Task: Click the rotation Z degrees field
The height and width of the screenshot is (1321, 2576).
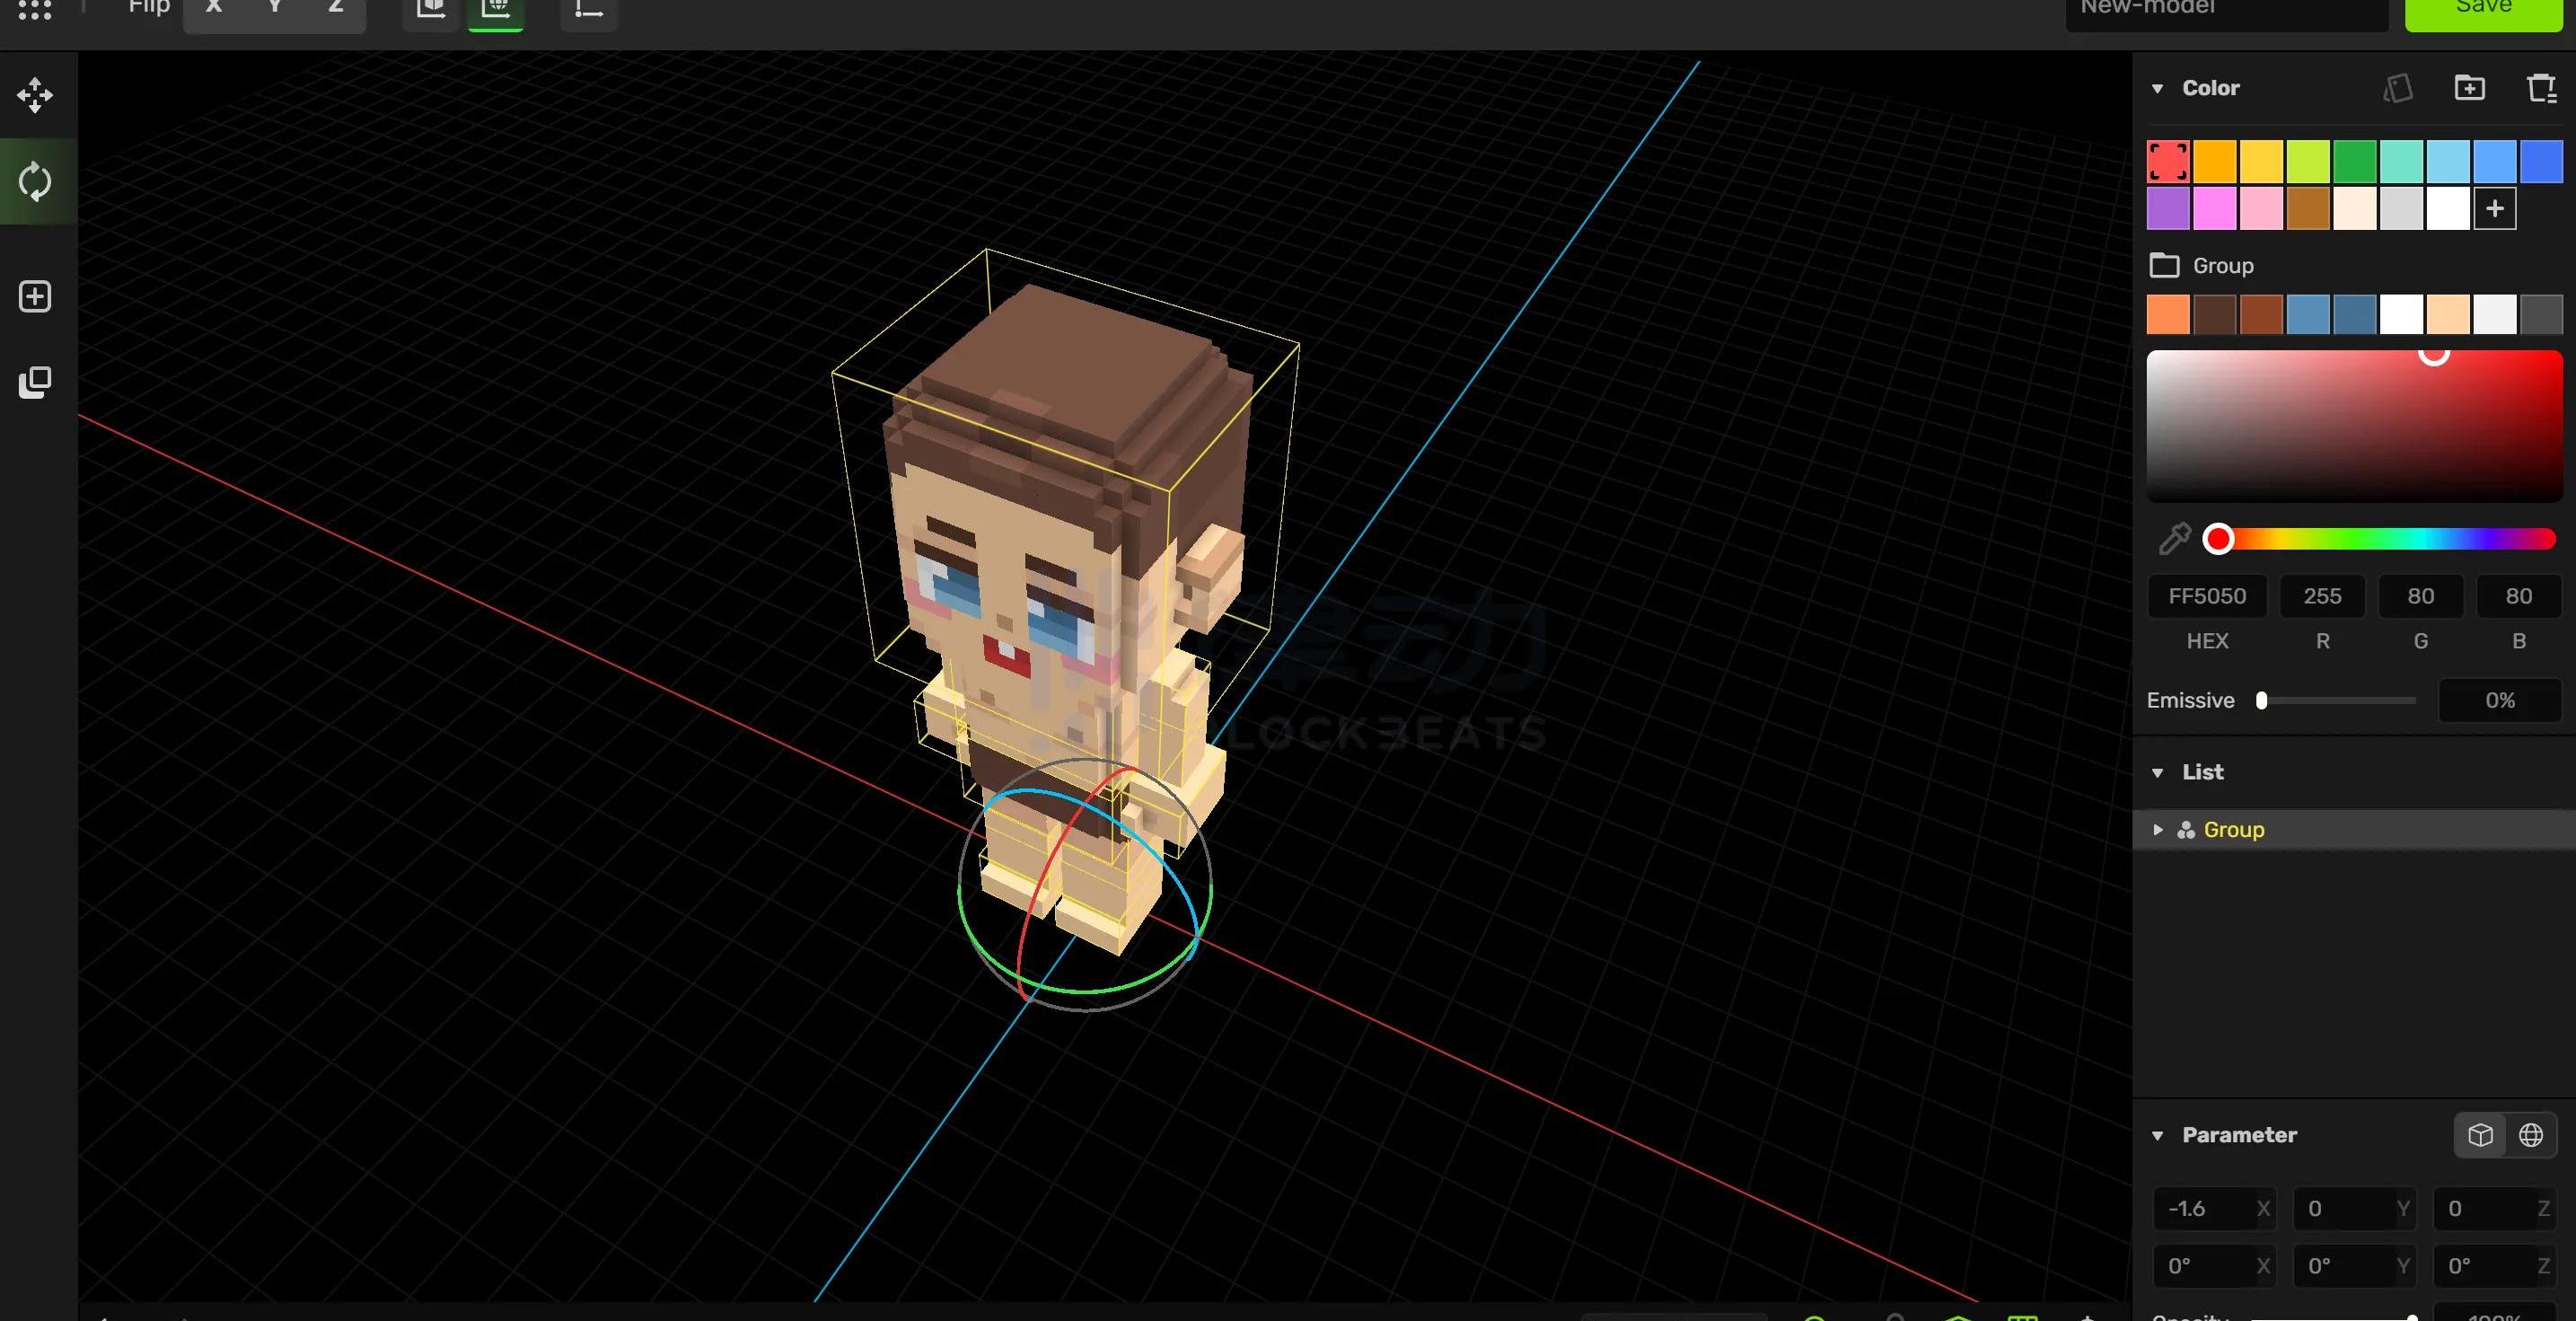Action: coord(2494,1266)
